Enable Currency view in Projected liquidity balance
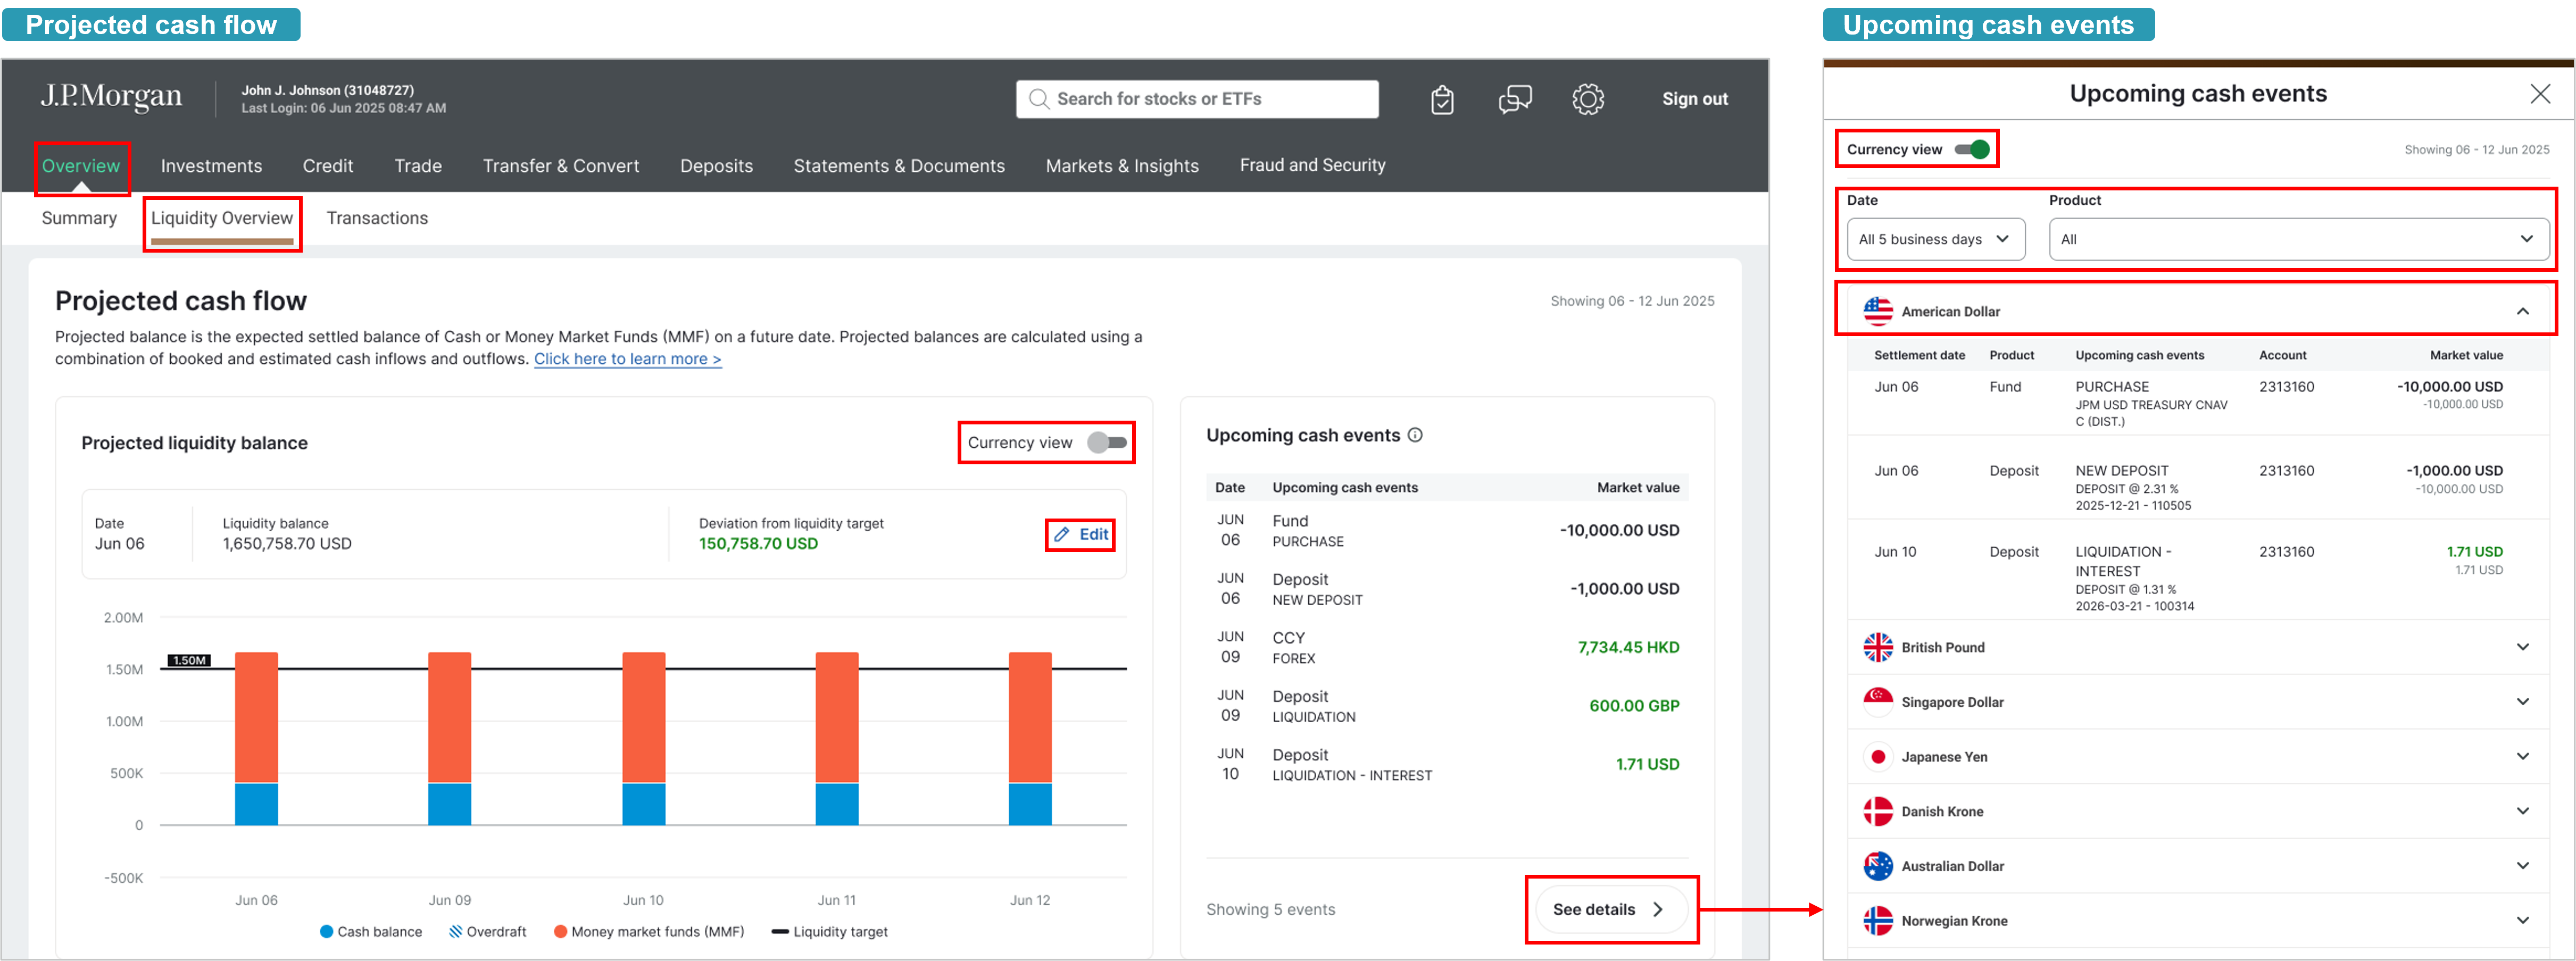Viewport: 2576px width, 961px height. pyautogui.click(x=1107, y=442)
